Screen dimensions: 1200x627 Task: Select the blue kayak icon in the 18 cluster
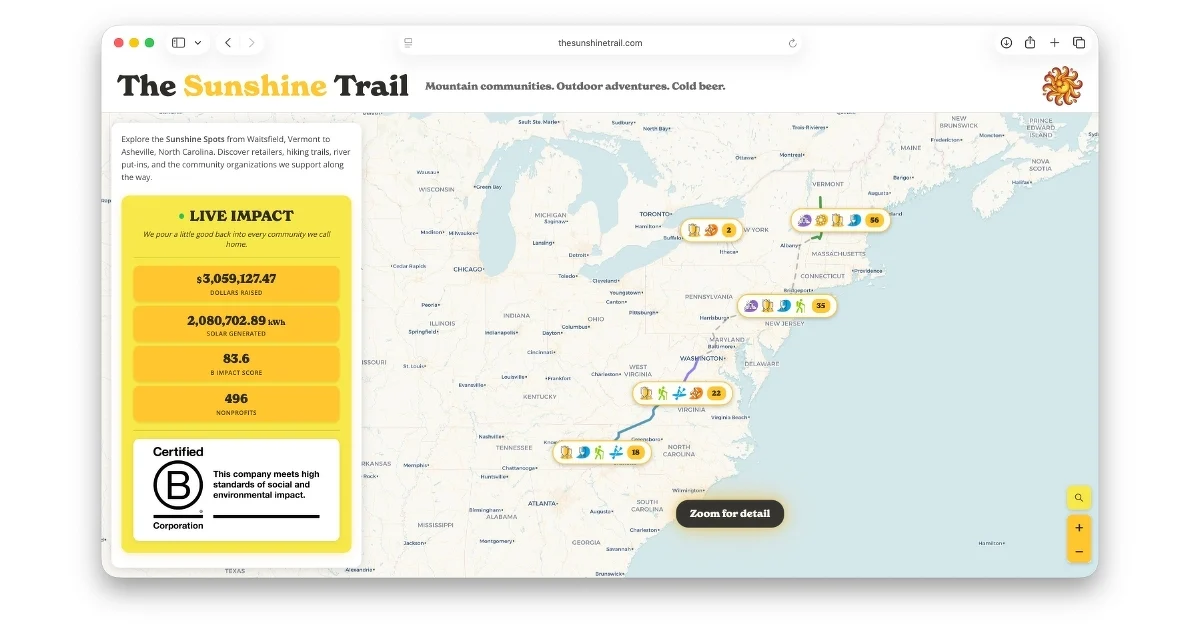pyautogui.click(x=616, y=452)
